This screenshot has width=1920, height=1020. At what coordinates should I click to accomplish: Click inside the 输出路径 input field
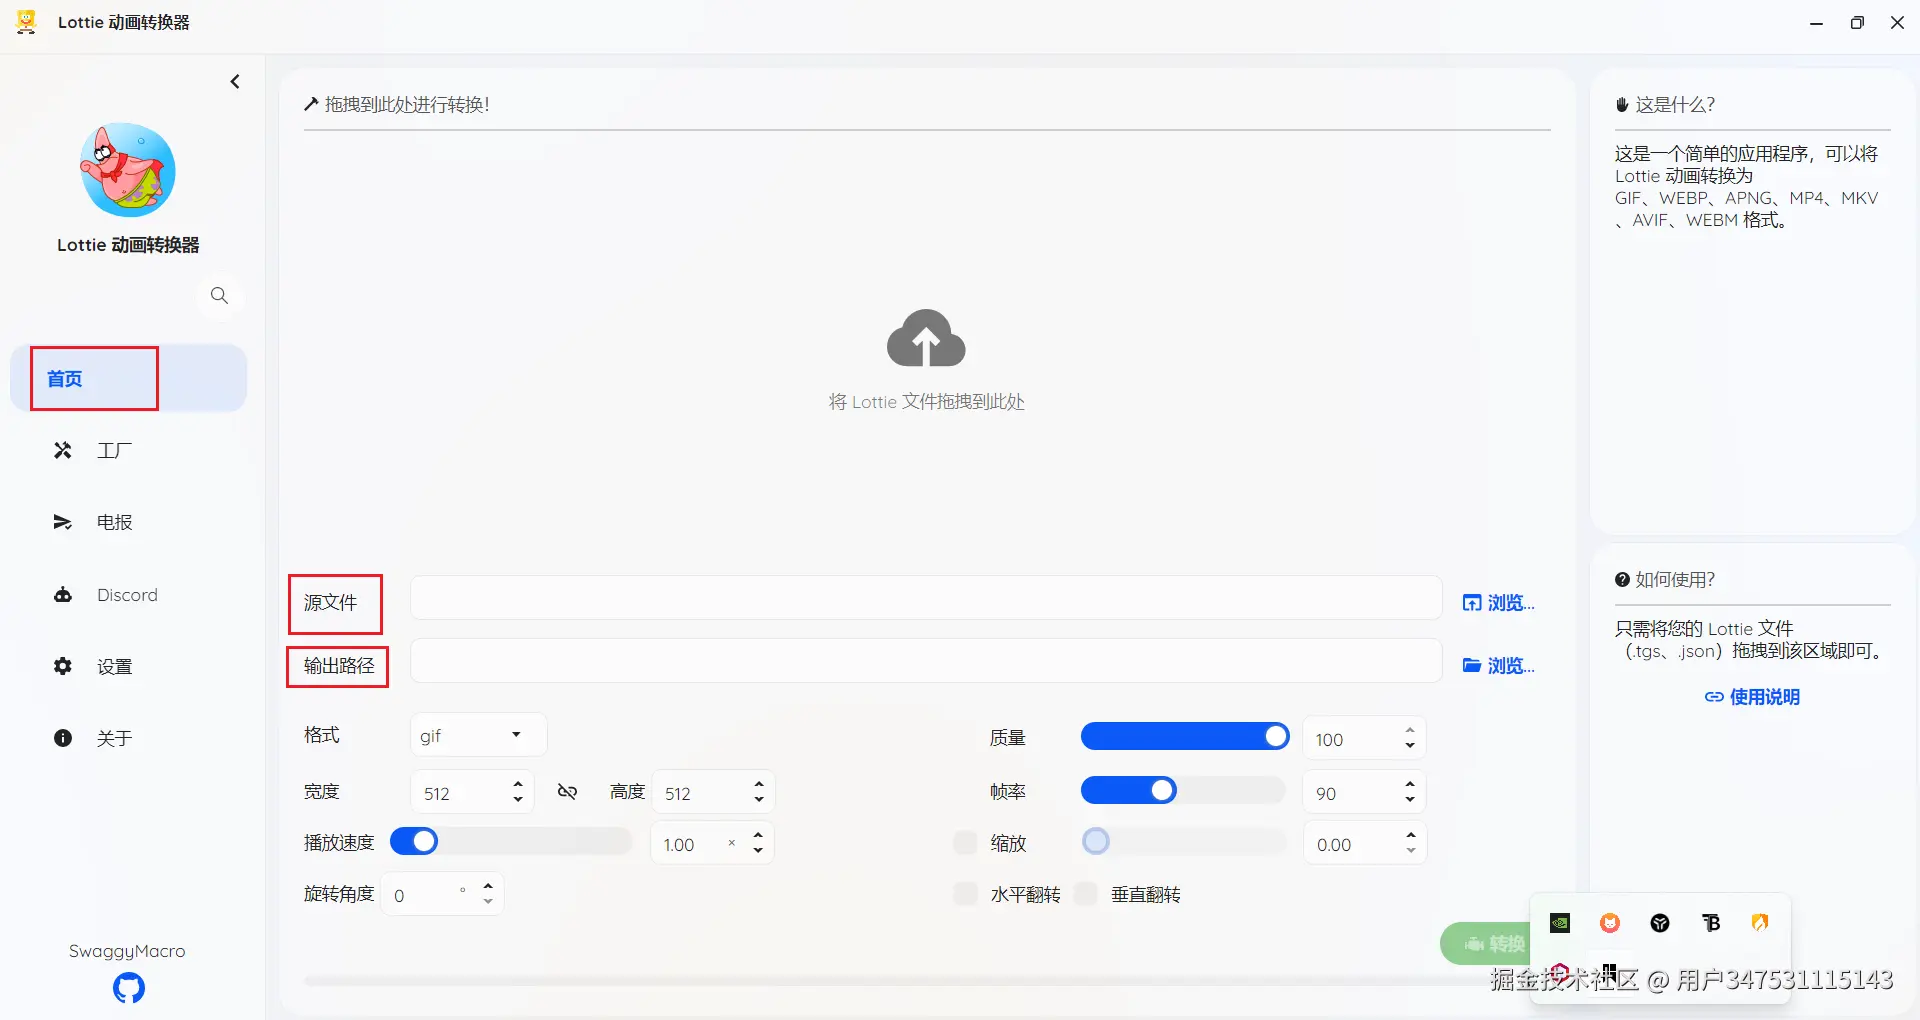tap(926, 661)
